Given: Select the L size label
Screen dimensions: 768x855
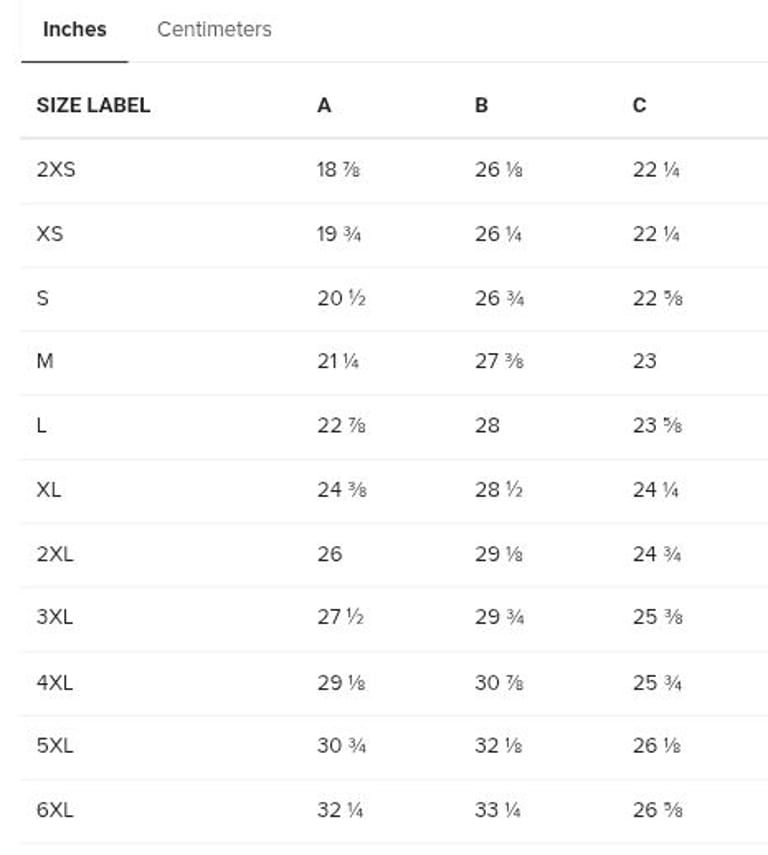Looking at the screenshot, I should coord(41,425).
